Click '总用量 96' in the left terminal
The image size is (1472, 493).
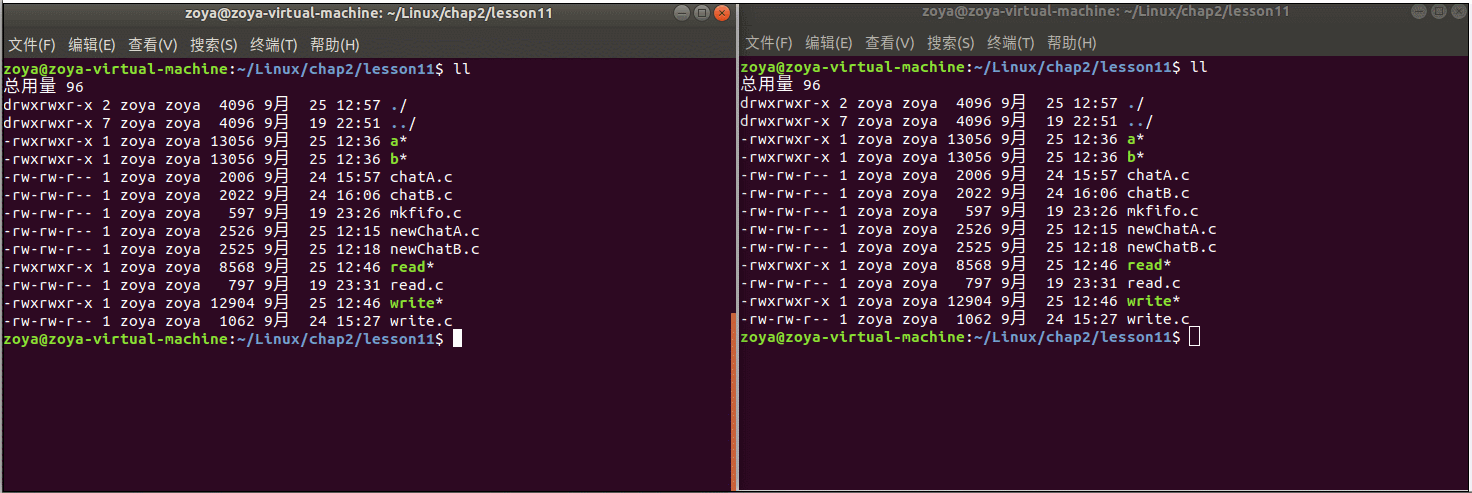tap(44, 87)
